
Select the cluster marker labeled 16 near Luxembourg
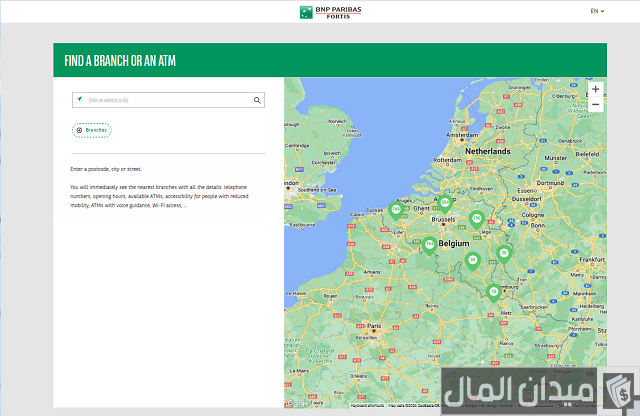493,291
